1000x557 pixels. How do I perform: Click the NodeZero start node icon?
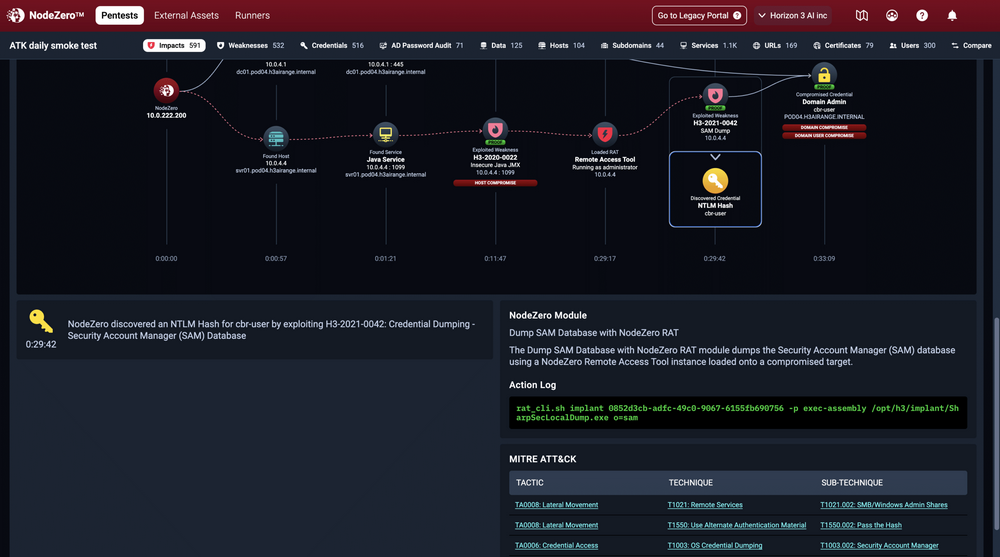166,89
